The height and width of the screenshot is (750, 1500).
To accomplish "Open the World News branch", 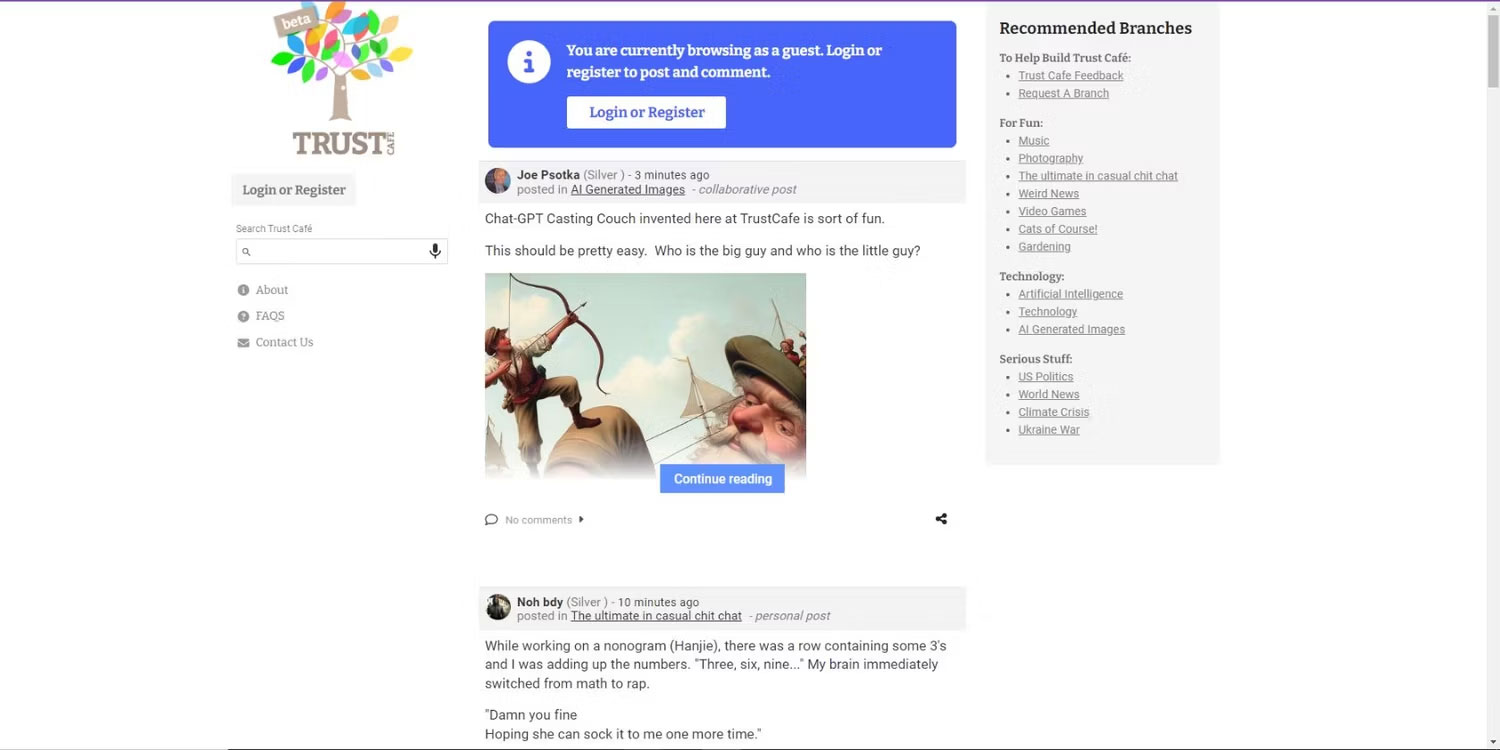I will tap(1049, 395).
